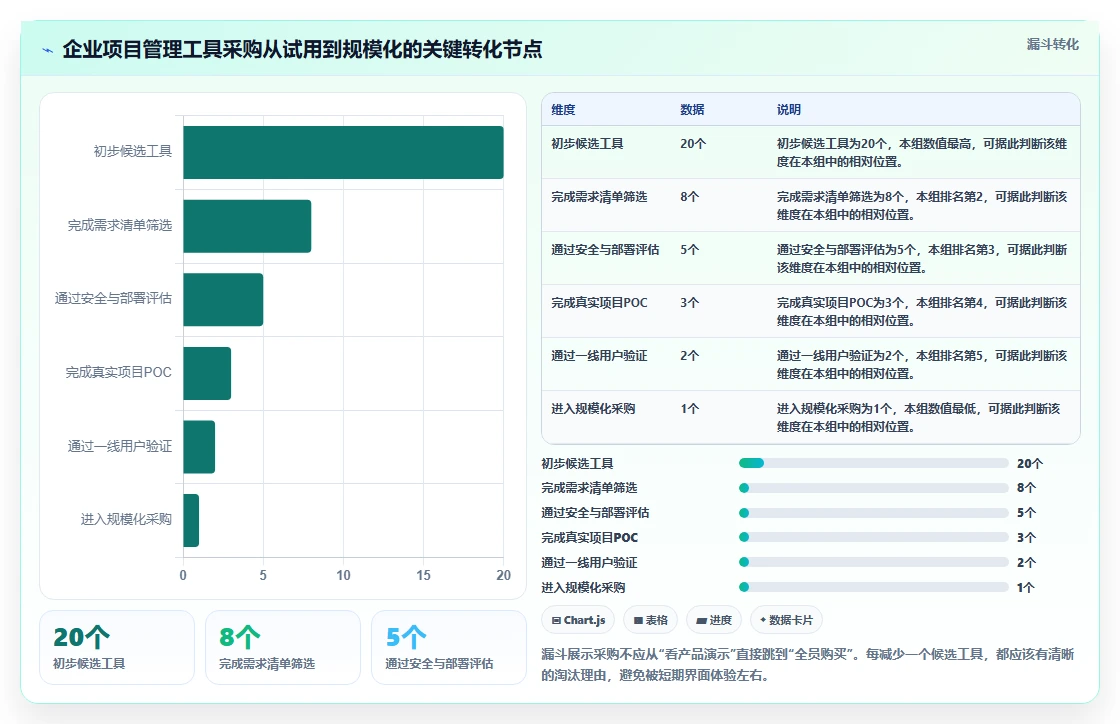Click the 初步候选工具 progress bar

[x=874, y=463]
